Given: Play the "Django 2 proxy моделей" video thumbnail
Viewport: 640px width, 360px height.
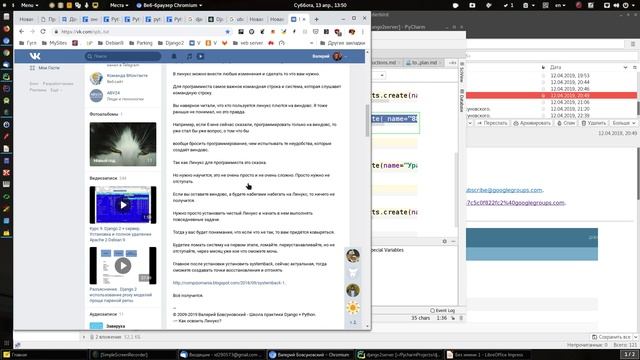Looking at the screenshot, I should (x=123, y=266).
